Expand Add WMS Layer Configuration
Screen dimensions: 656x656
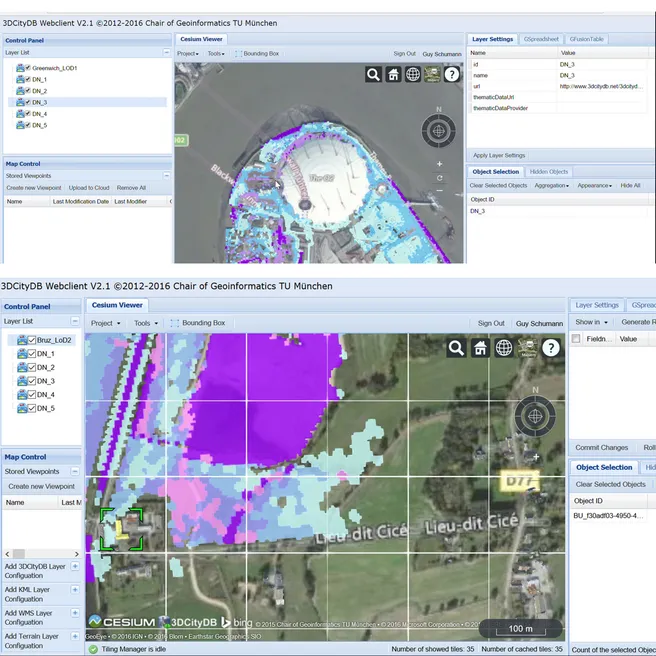click(75, 613)
